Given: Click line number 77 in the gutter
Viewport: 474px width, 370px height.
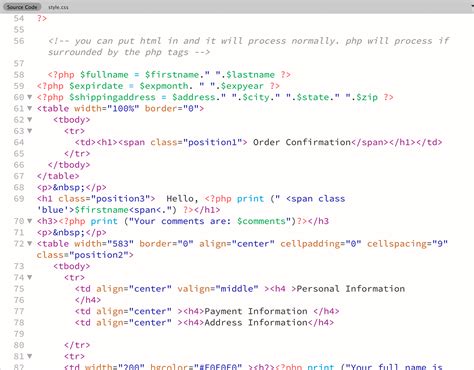Looking at the screenshot, I should [19, 311].
